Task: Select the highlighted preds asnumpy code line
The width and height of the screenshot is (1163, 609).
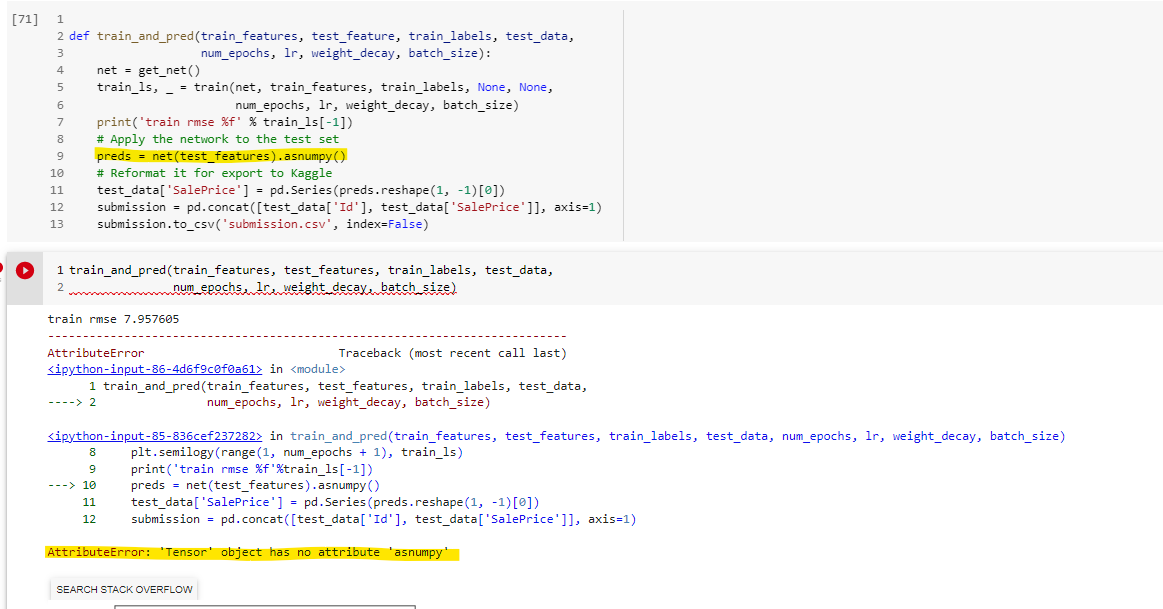Action: 222,155
